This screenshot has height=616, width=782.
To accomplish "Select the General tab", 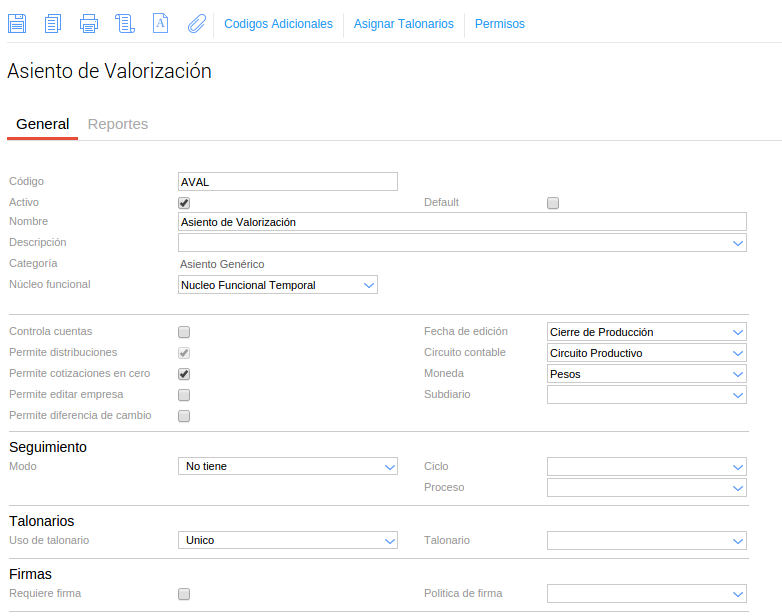I will coord(42,124).
